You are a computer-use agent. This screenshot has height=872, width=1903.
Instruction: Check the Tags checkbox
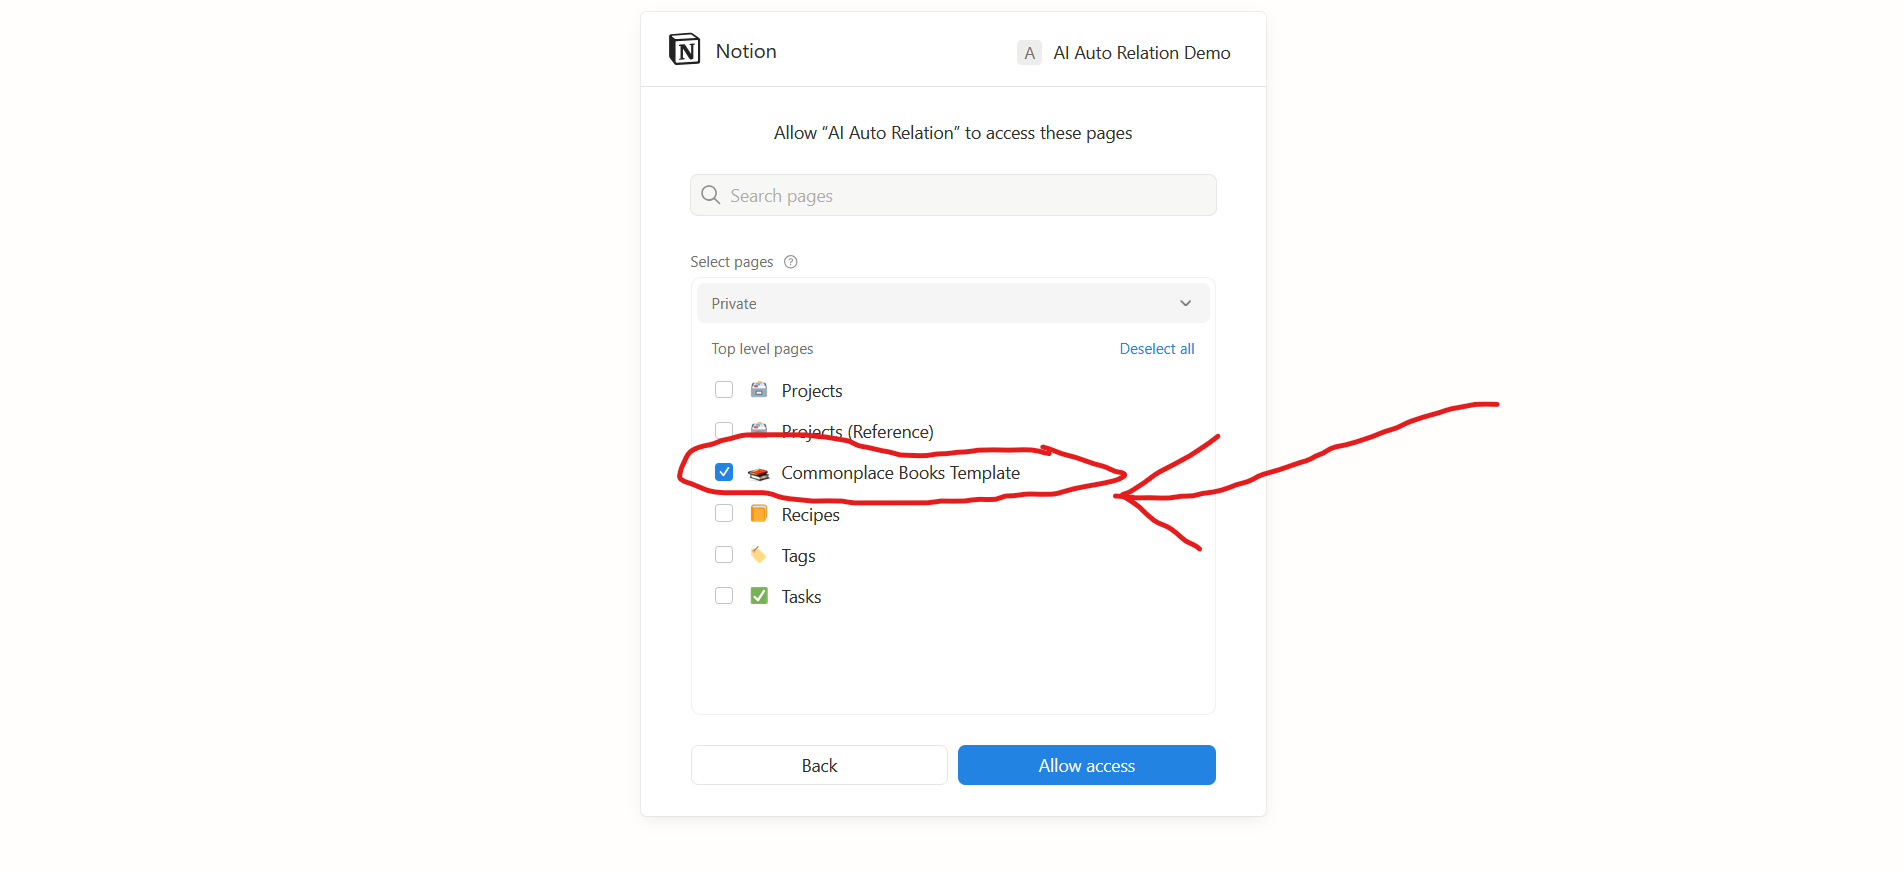click(x=724, y=554)
